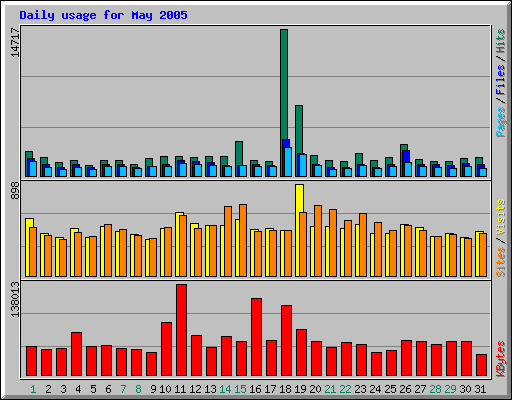Click the red KBytes bar for day 4
Viewport: 512px width, 400px height.
pos(76,354)
